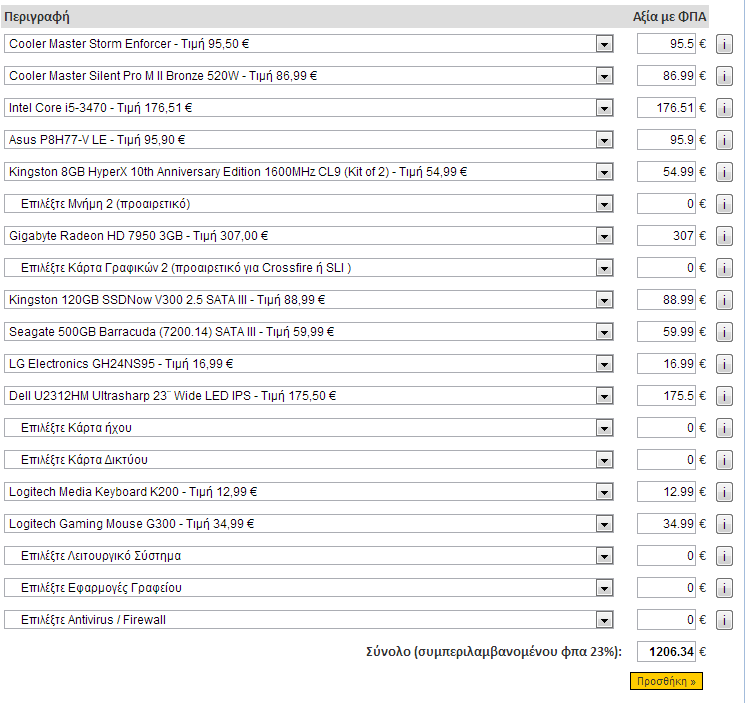The image size is (745, 703).
Task: Click the Περιγραφή column header
Action: [x=37, y=17]
